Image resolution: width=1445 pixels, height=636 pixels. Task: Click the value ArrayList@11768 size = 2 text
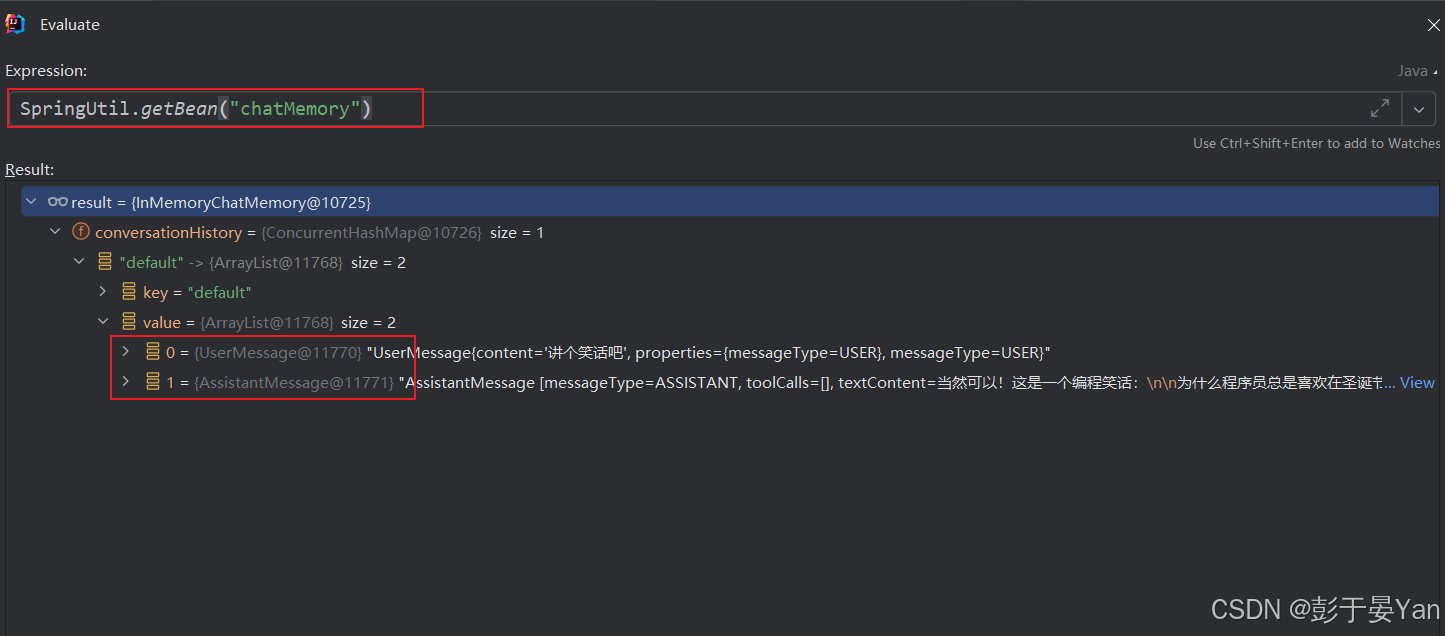click(269, 322)
